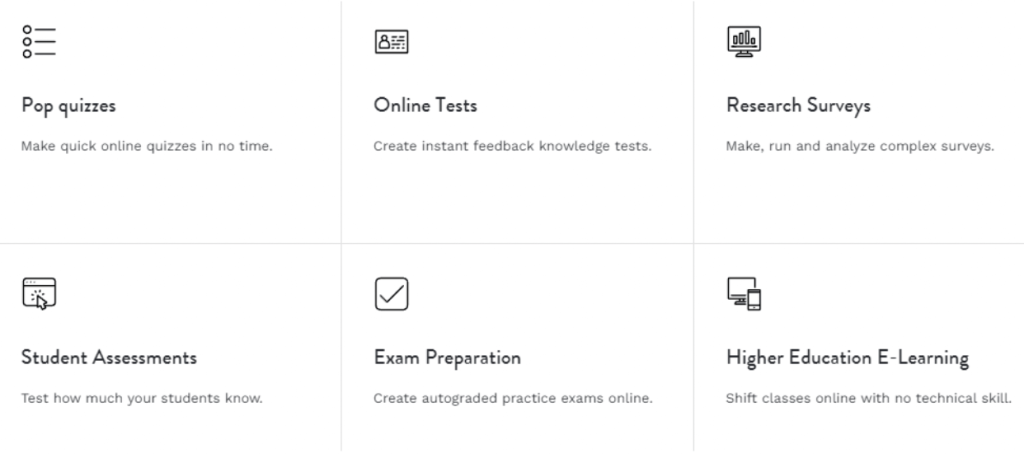Image resolution: width=1024 pixels, height=458 pixels.
Task: Select 'Create autograded practice exams online' text
Action: pyautogui.click(x=513, y=398)
